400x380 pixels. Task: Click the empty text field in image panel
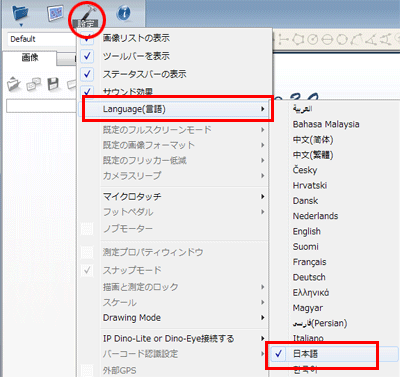[41, 106]
